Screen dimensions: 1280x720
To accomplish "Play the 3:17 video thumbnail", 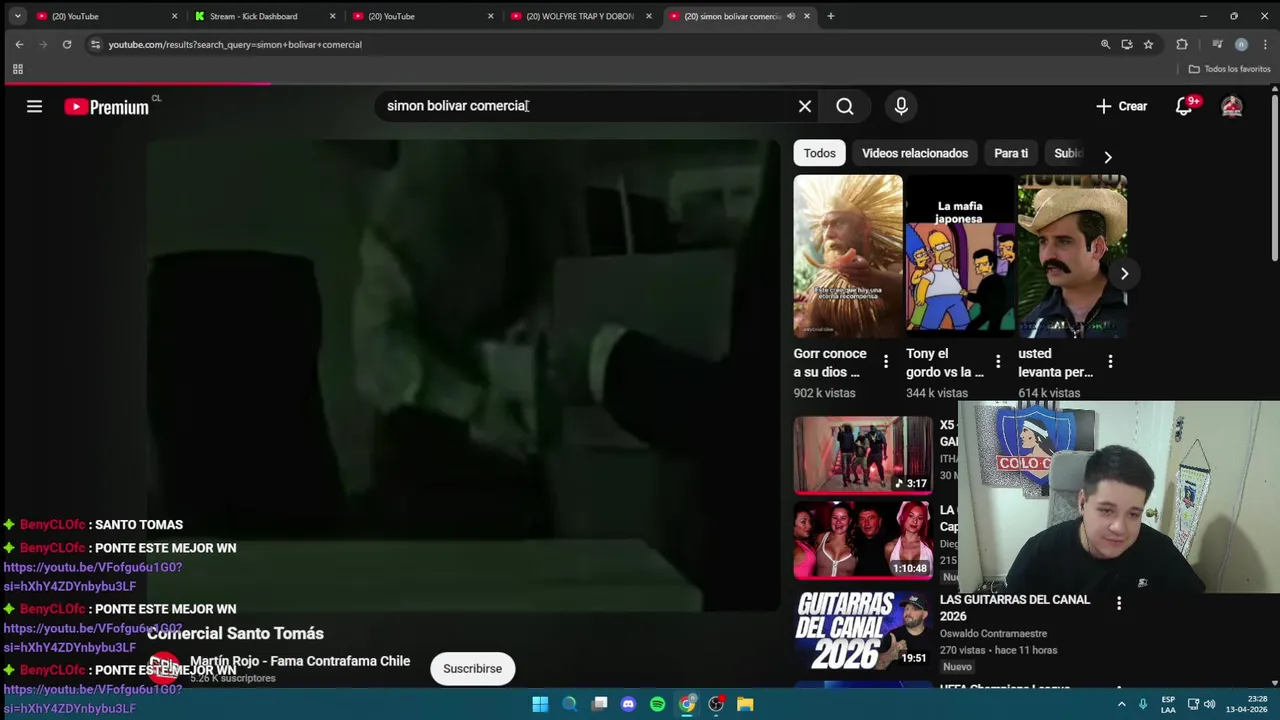I will (x=863, y=455).
